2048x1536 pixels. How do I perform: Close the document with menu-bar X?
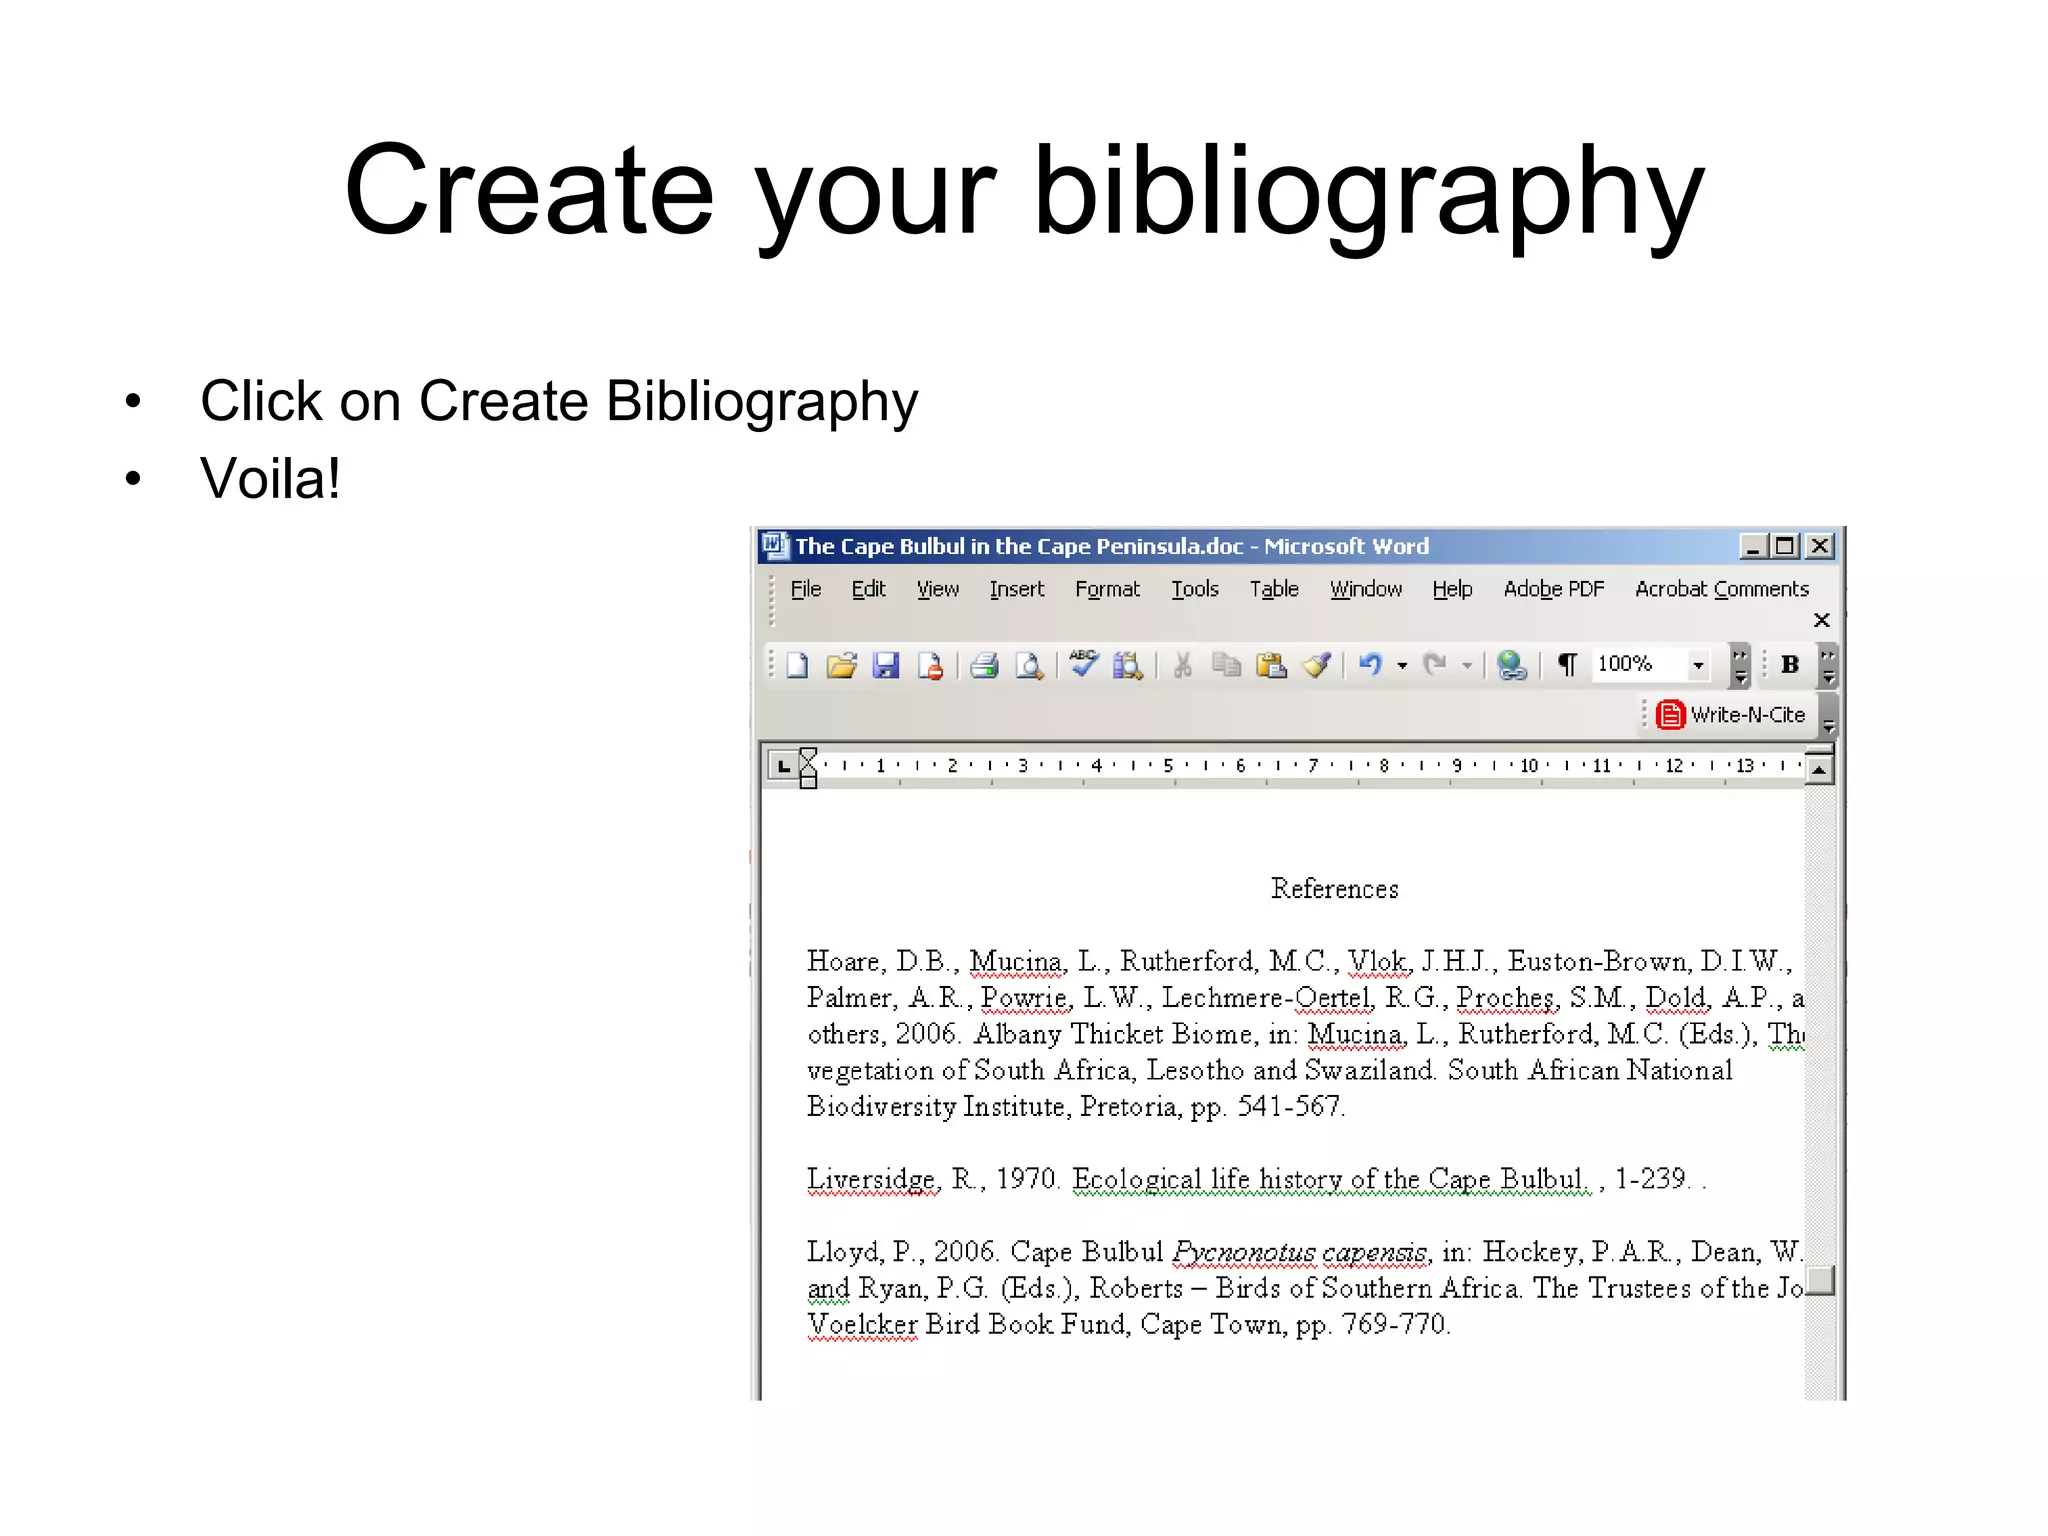point(1822,620)
